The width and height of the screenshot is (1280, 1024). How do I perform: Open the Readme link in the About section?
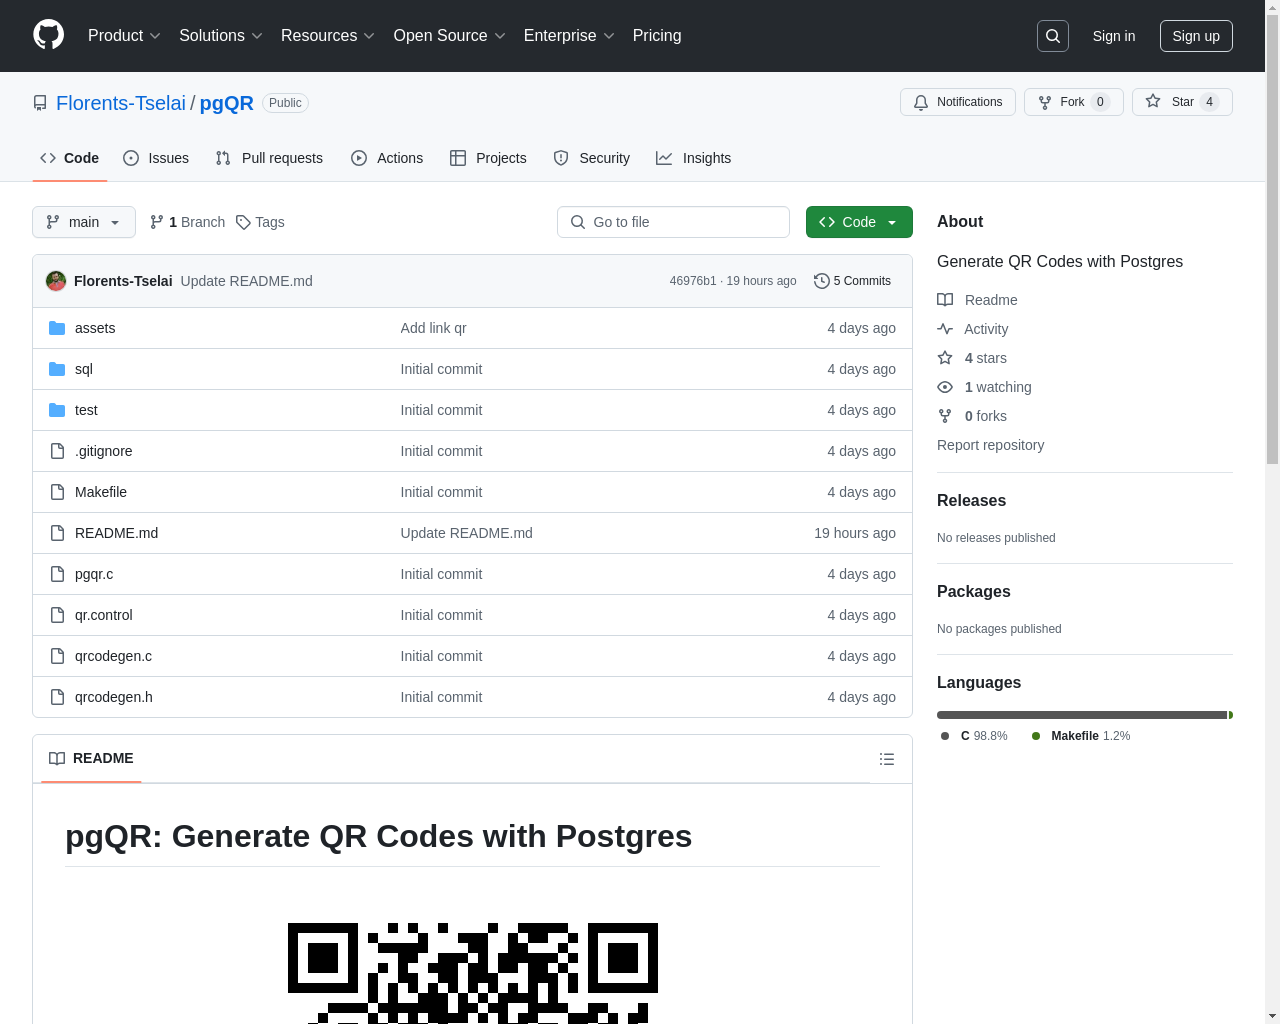click(977, 300)
